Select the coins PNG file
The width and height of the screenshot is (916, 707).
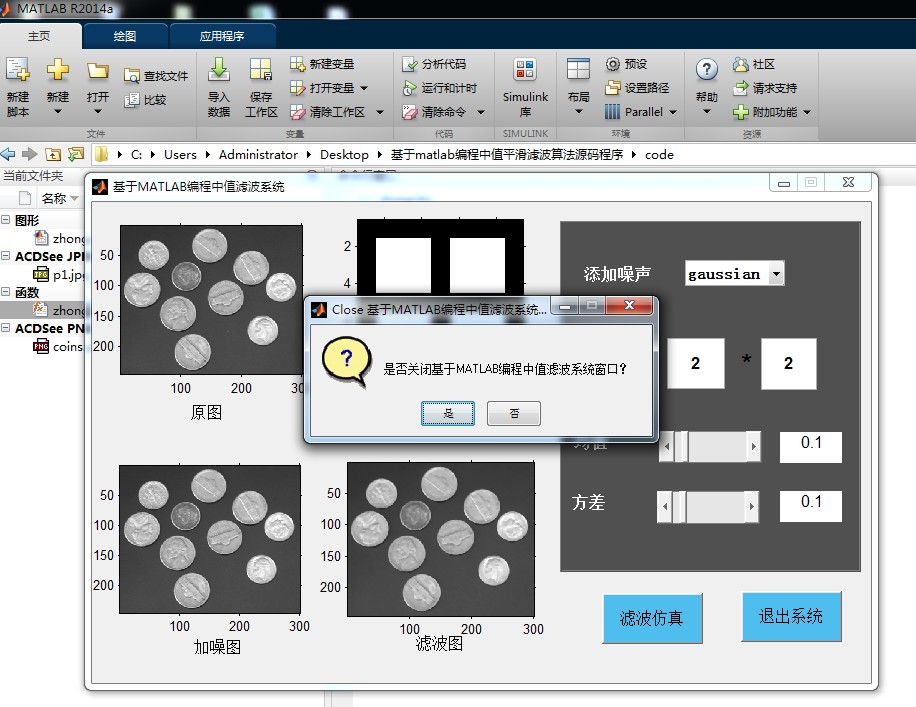click(x=58, y=346)
